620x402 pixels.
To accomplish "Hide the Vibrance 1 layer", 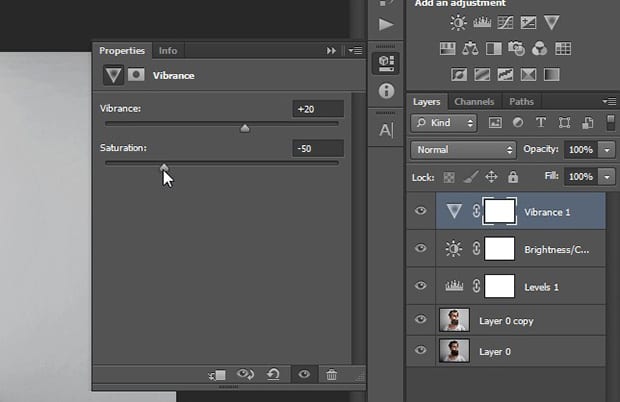I will pyautogui.click(x=421, y=211).
